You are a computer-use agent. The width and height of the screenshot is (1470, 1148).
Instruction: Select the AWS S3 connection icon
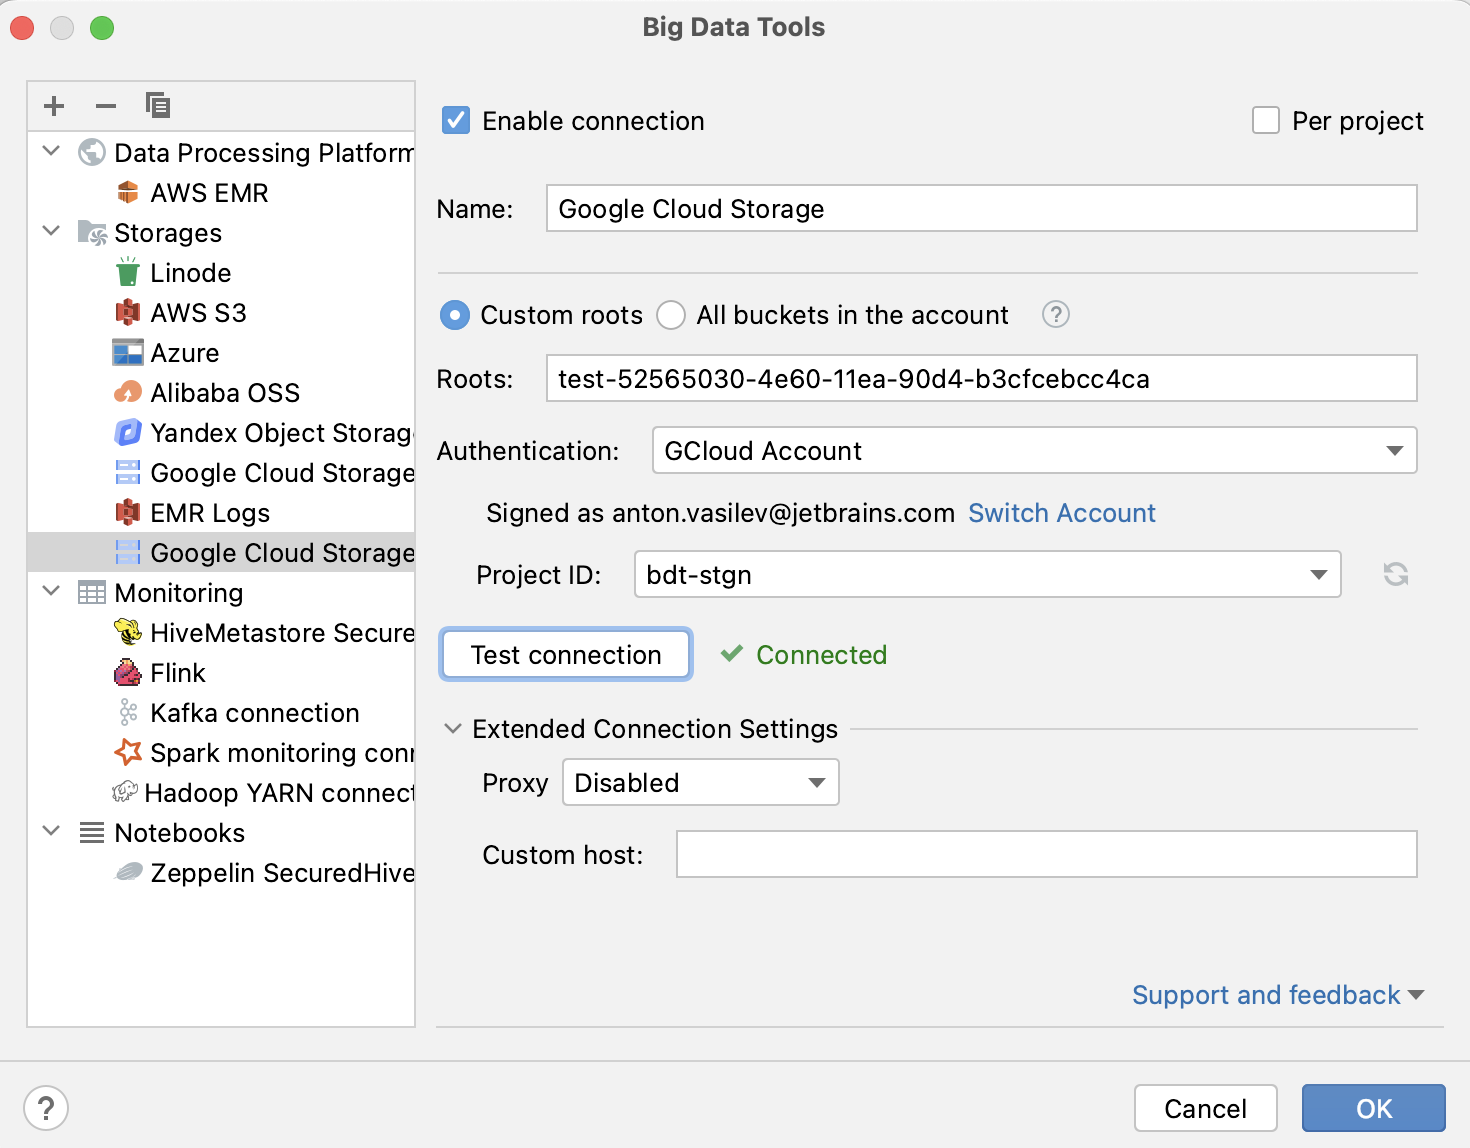point(129,312)
